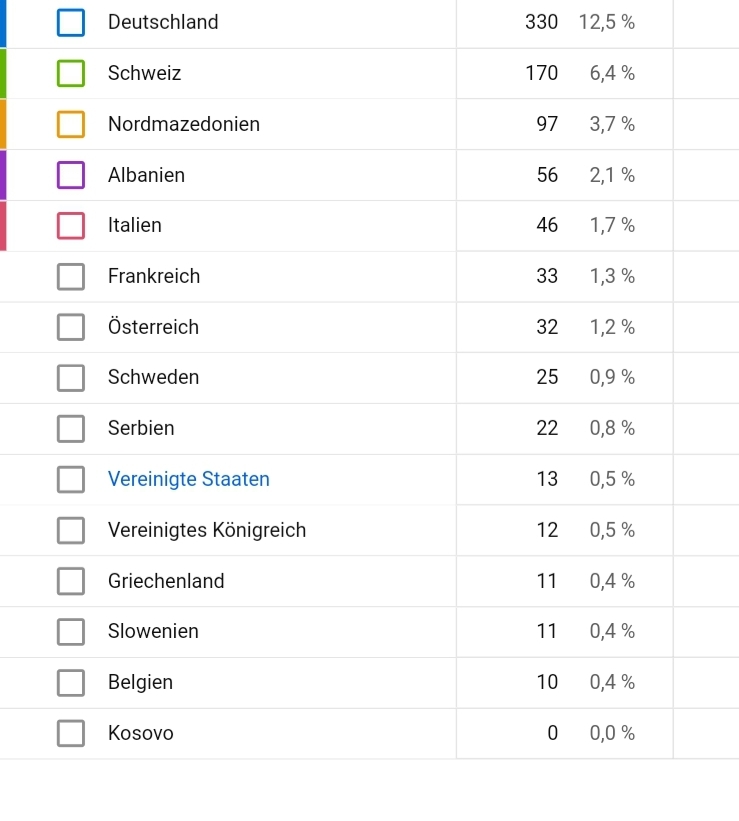The image size is (739, 821).
Task: Select the Griechenland checkbox
Action: point(71,581)
